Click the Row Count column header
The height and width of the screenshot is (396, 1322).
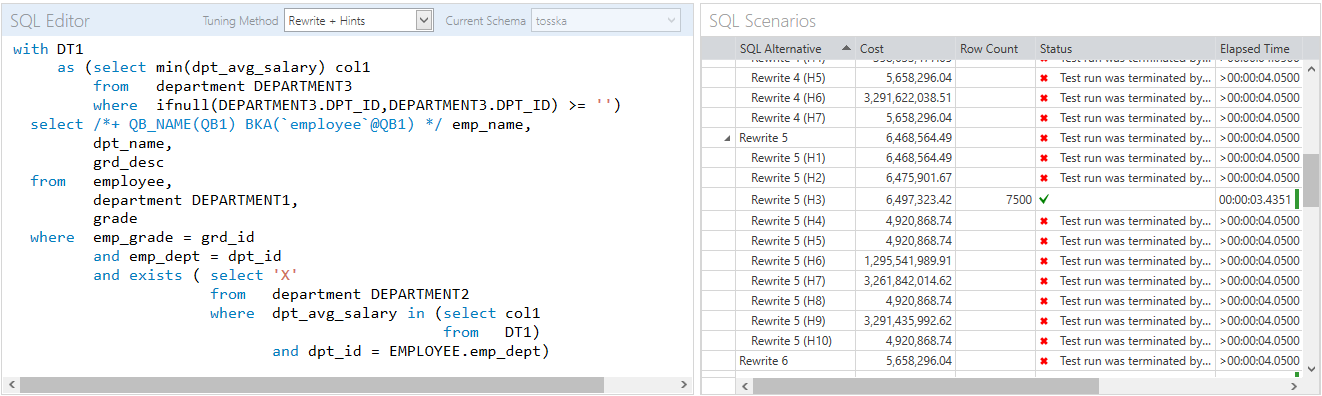[x=996, y=48]
